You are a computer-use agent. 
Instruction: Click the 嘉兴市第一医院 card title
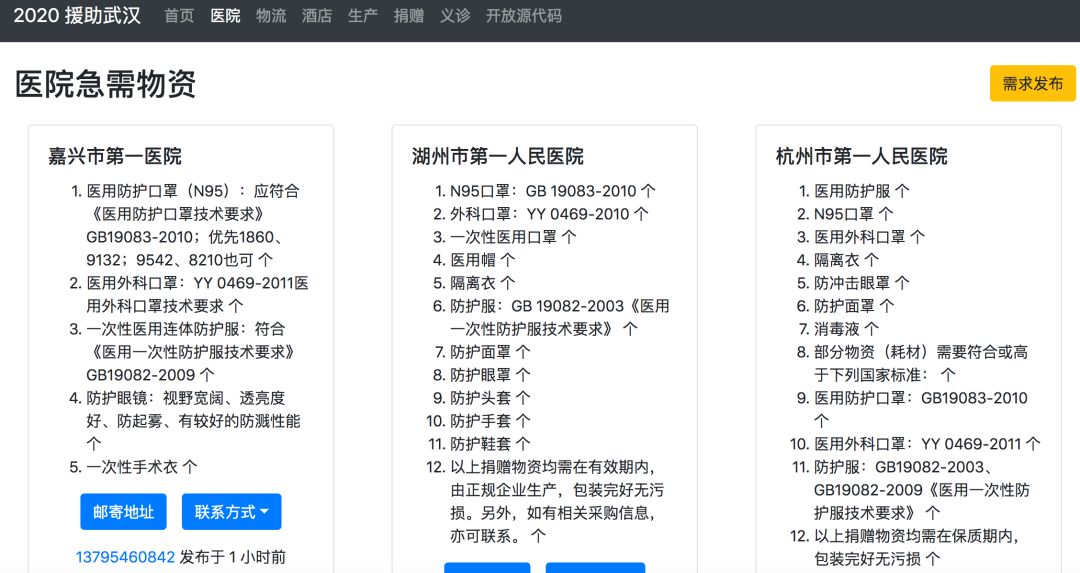click(x=115, y=156)
